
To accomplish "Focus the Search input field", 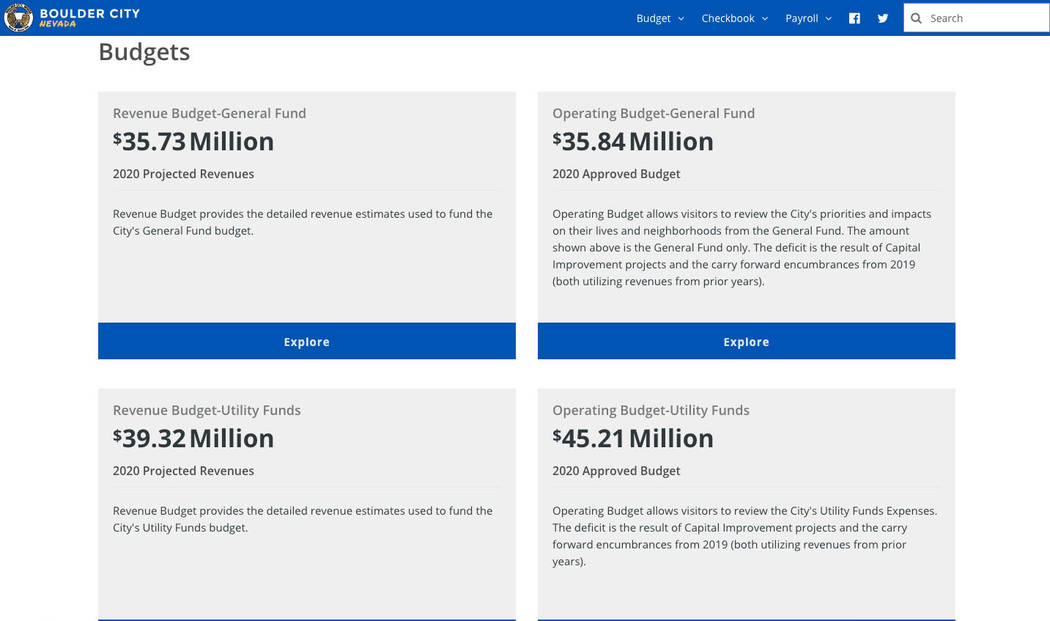I will pos(985,18).
